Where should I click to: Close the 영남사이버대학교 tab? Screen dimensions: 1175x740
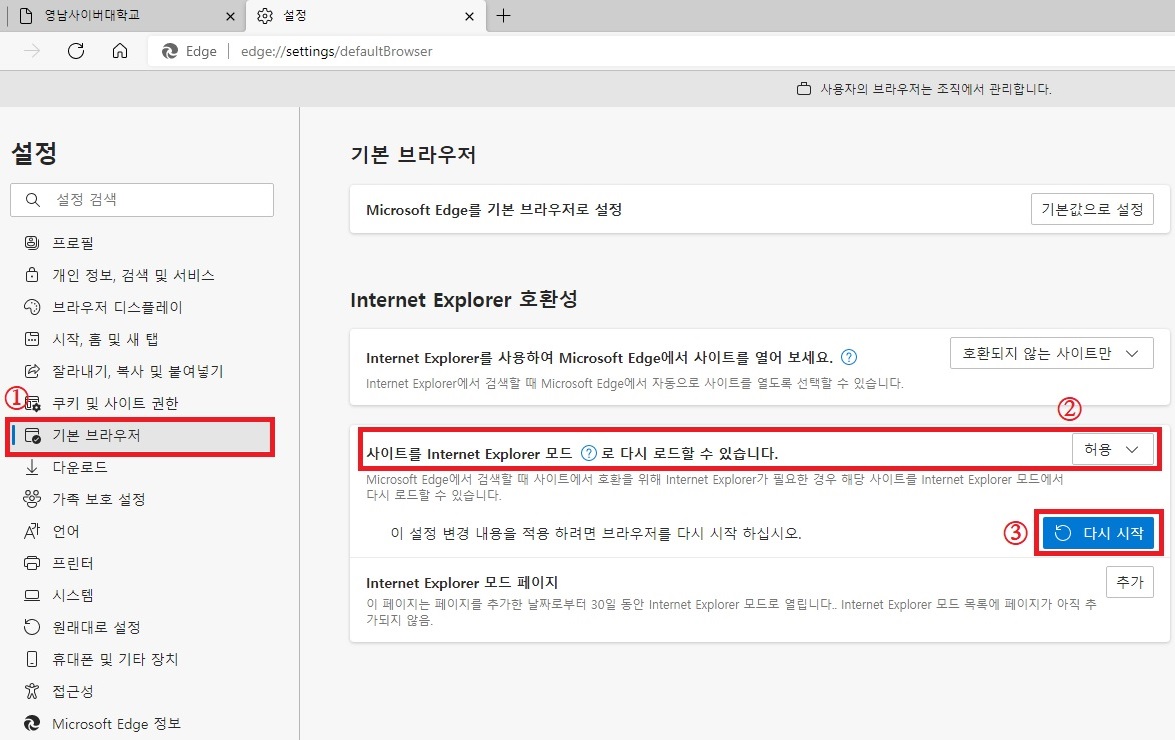(230, 16)
